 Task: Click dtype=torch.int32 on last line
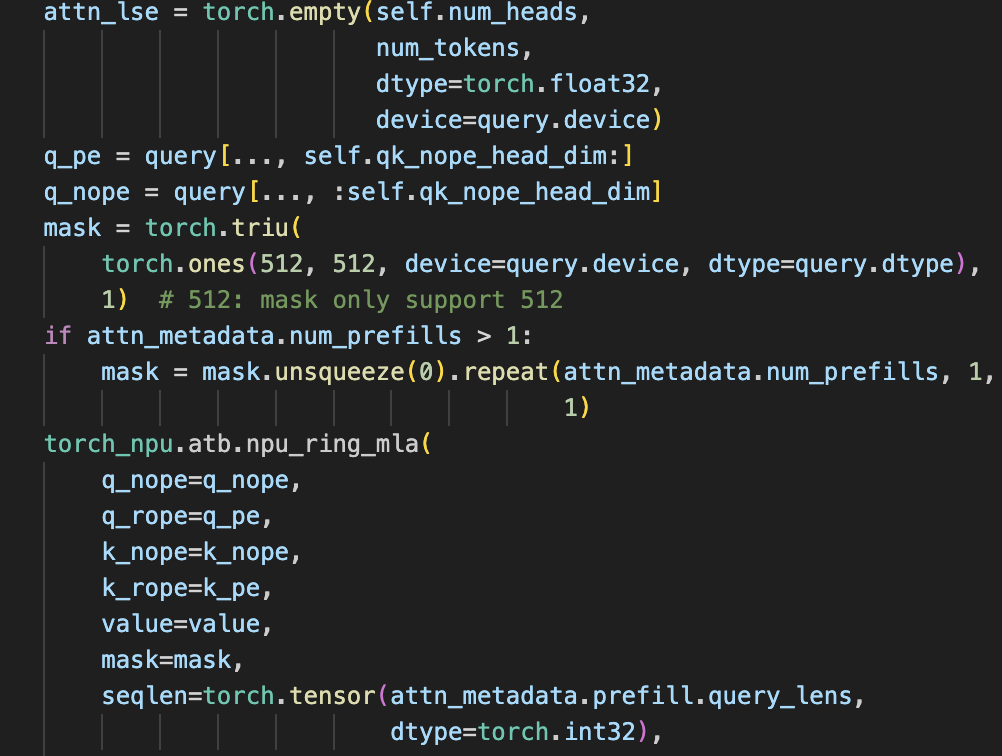tap(513, 732)
